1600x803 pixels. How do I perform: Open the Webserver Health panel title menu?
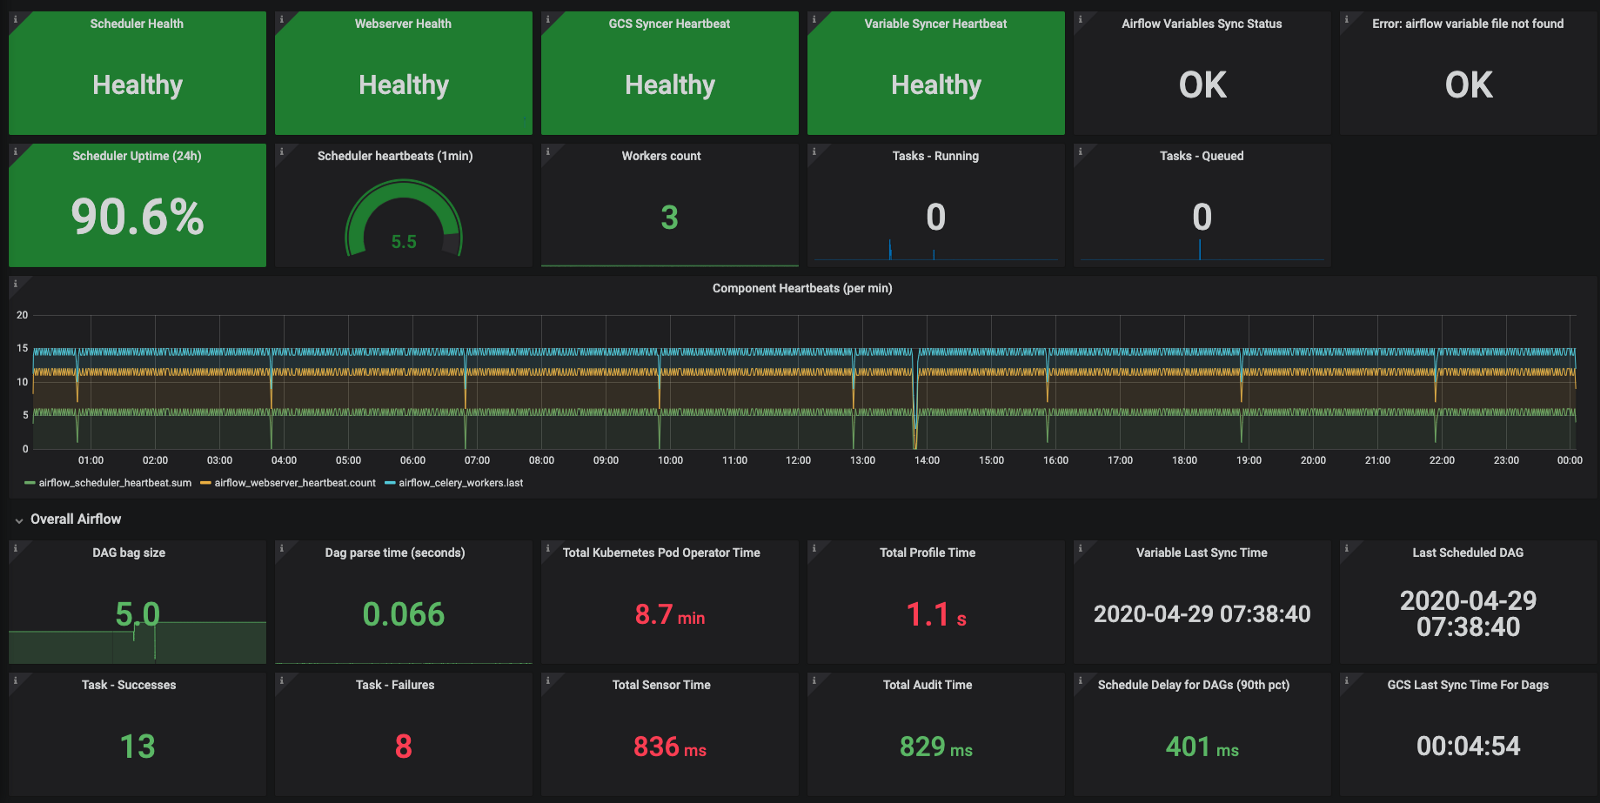[403, 24]
